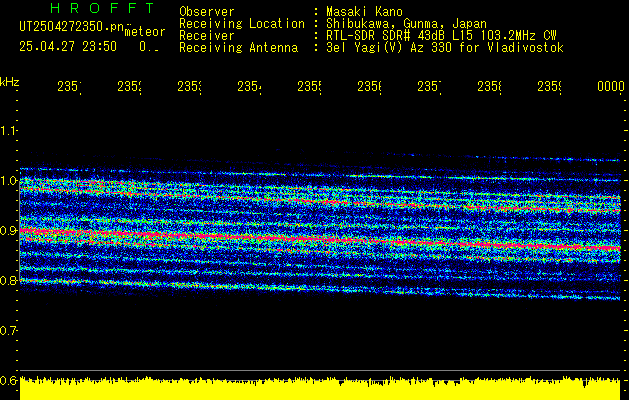This screenshot has width=629, height=400.
Task: Click the word meteor in header
Action: [x=145, y=32]
